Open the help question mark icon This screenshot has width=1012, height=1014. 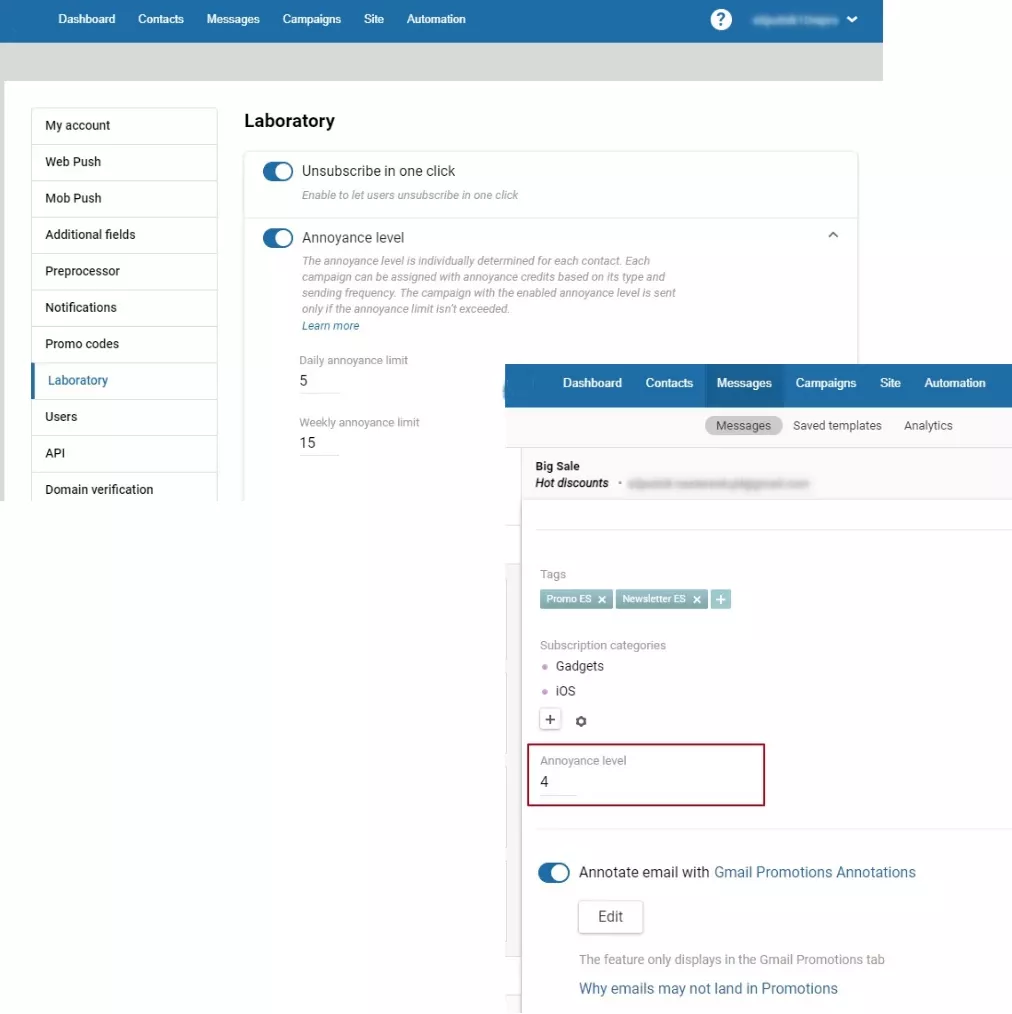click(720, 19)
